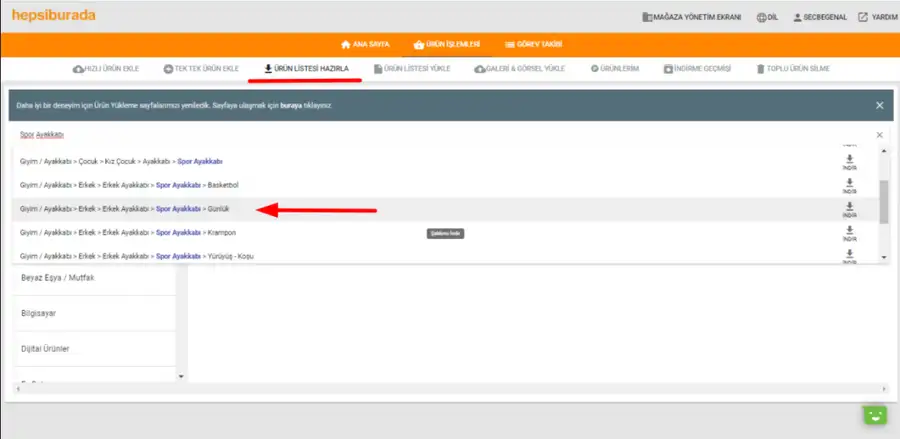
Task: Go to ANA SAYFA tab
Action: [365, 44]
